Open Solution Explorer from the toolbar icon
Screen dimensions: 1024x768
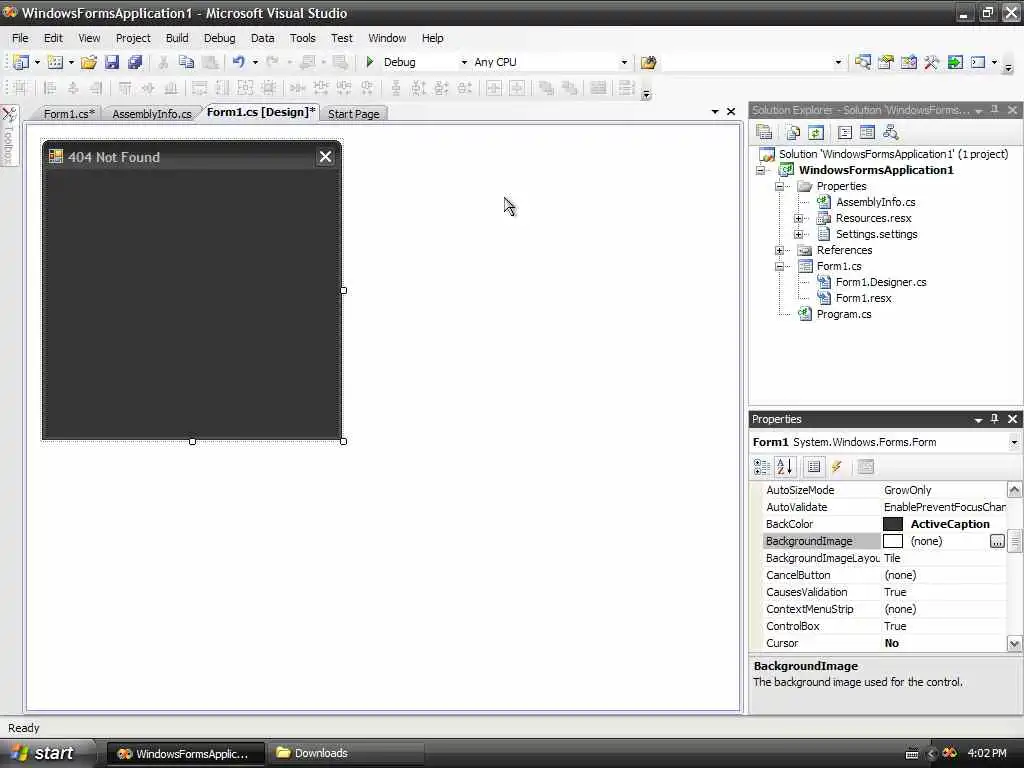point(863,62)
